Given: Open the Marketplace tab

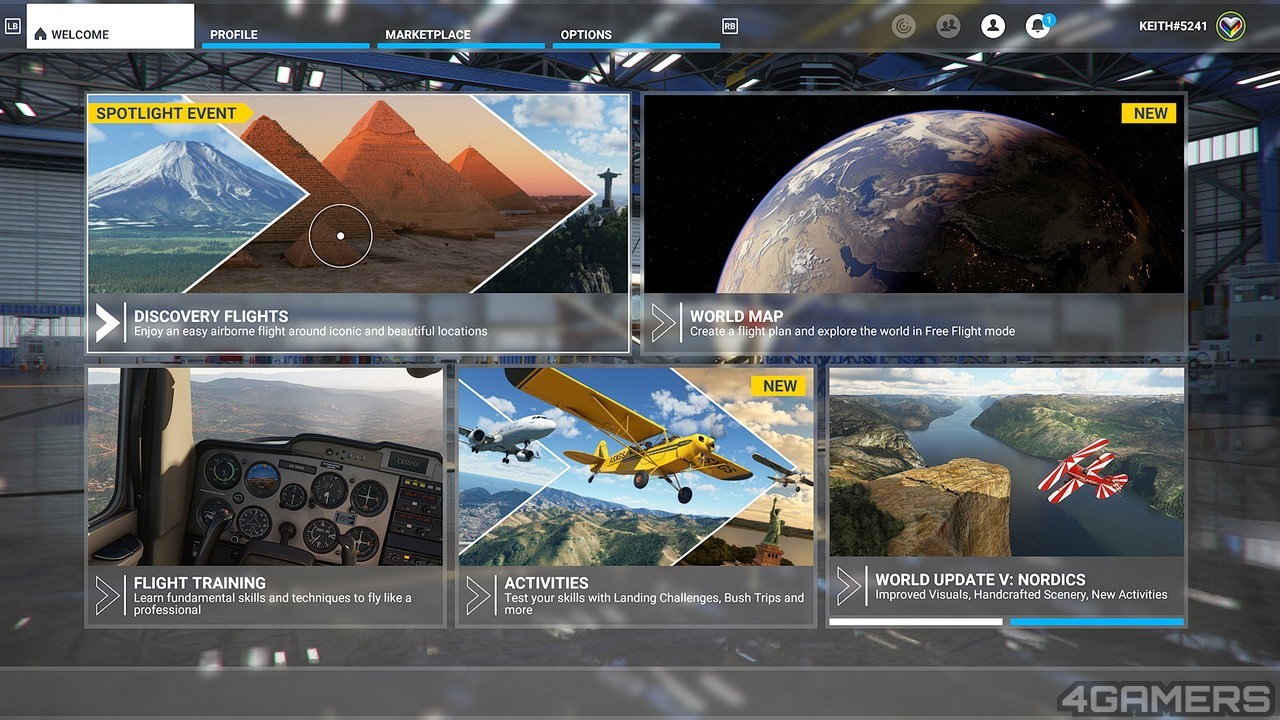Looking at the screenshot, I should (461, 34).
